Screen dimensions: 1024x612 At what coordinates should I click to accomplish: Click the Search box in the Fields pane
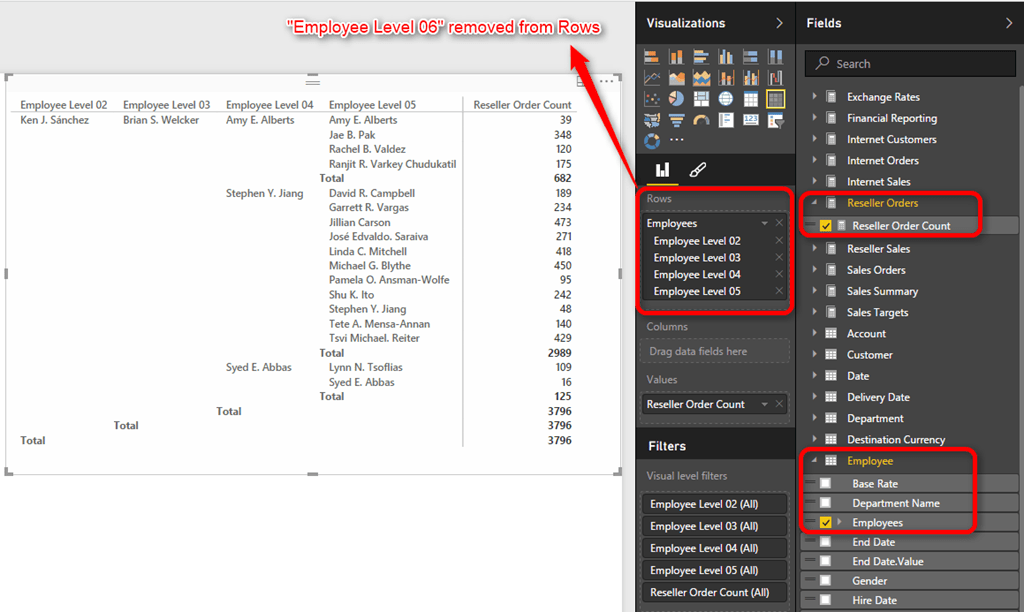910,63
